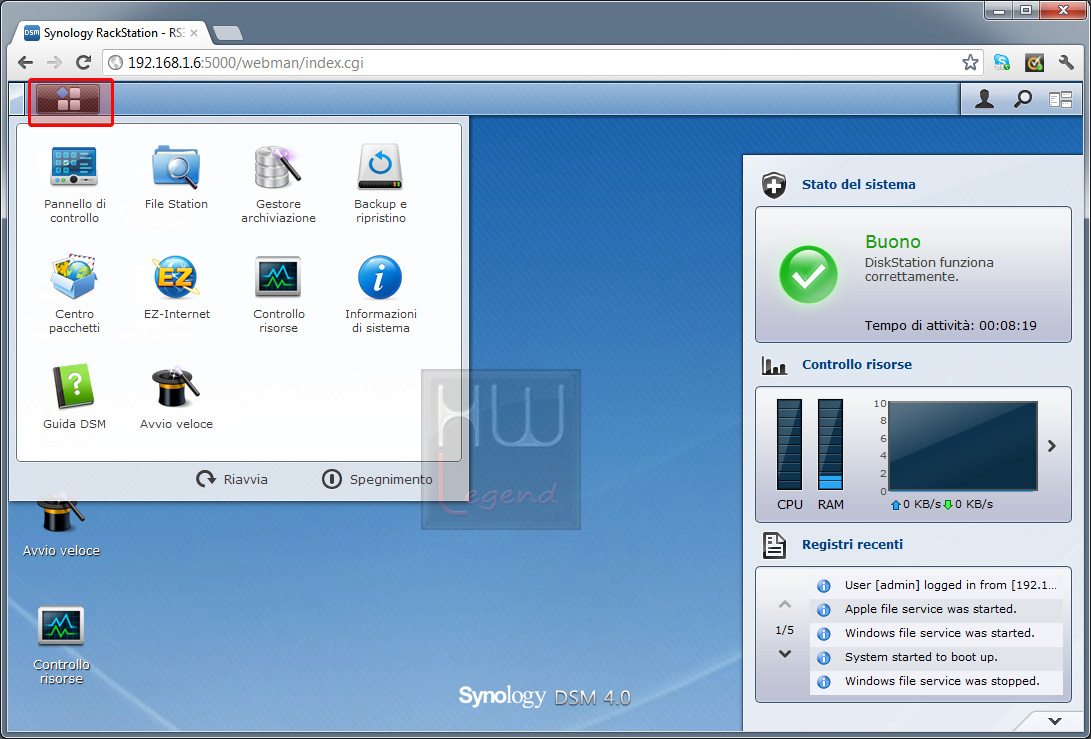Screen dimensions: 1091x739
Task: Click the CPU usage bar
Action: pos(789,445)
